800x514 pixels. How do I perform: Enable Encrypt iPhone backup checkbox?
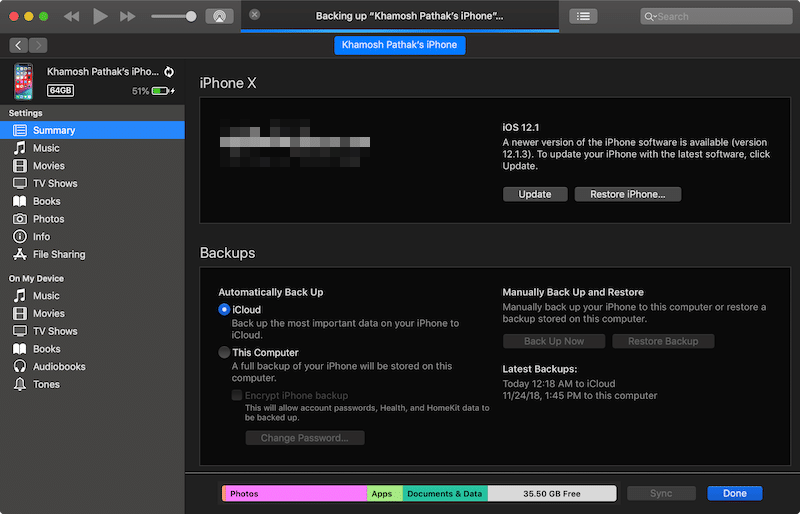pos(237,396)
